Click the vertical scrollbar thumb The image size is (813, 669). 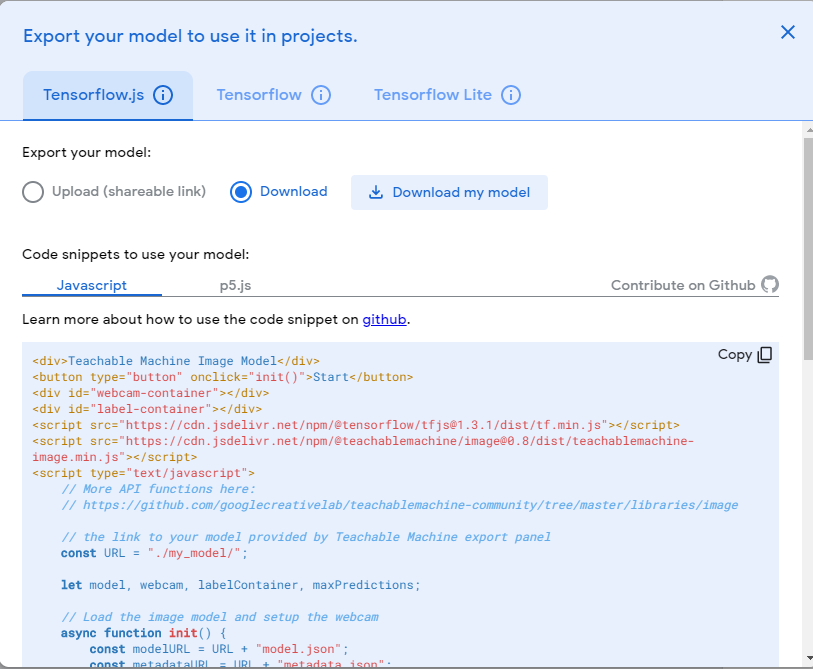808,248
